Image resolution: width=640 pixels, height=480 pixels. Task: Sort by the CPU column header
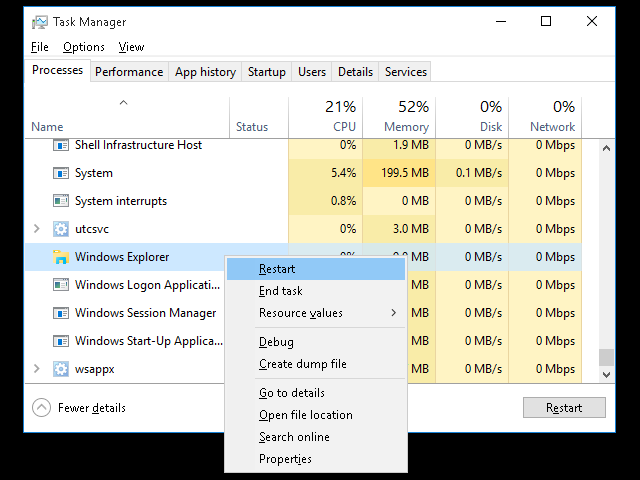pos(325,117)
